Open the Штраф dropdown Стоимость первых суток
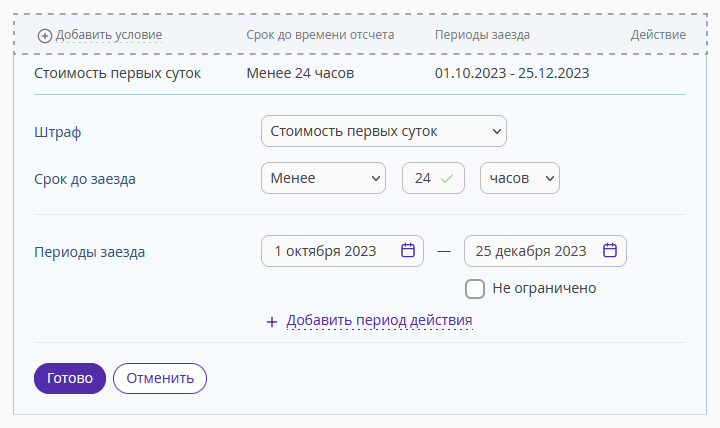This screenshot has width=720, height=428. point(384,131)
